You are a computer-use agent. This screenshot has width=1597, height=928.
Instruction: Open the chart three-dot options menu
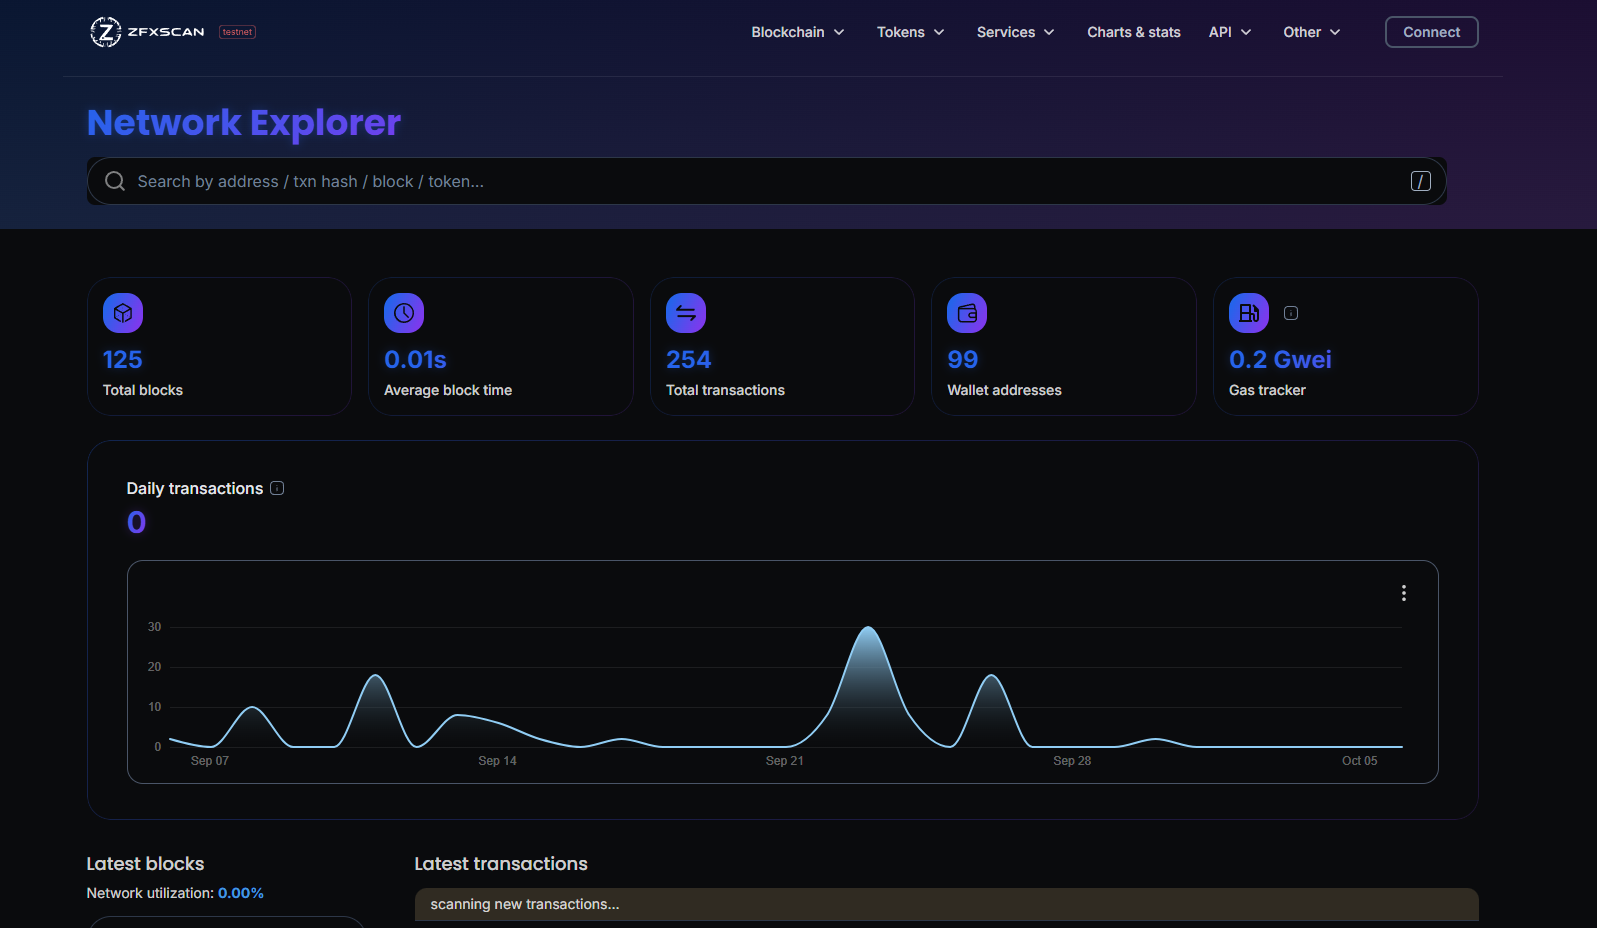(x=1404, y=593)
